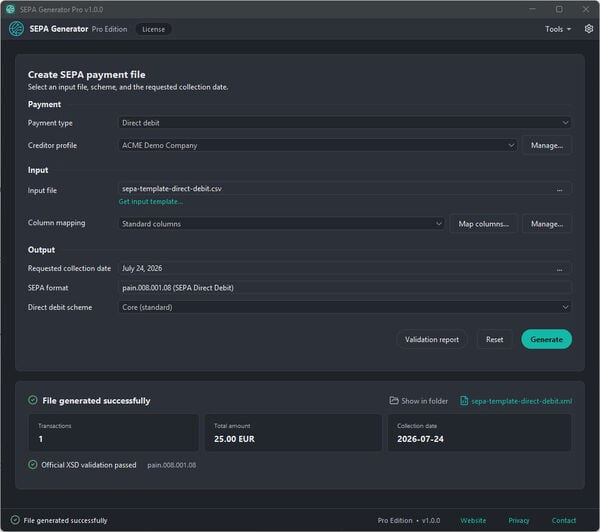Click the Collection date 2026-07-24 value

coord(420,439)
